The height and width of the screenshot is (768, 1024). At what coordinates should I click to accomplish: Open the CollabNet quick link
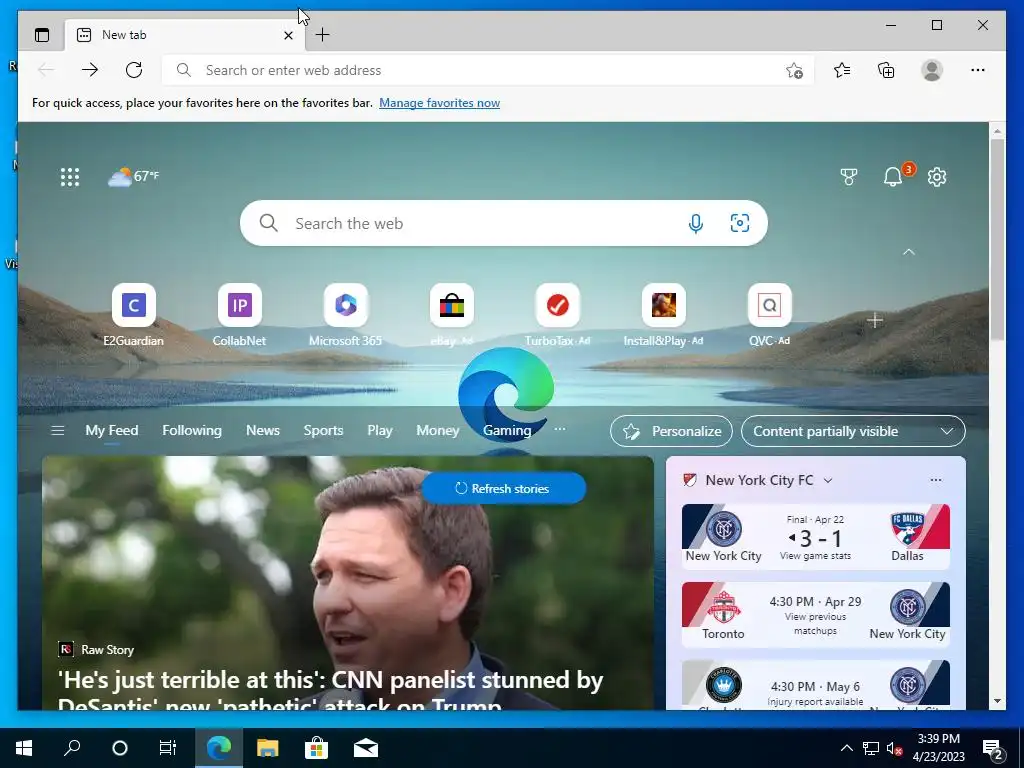(x=240, y=315)
